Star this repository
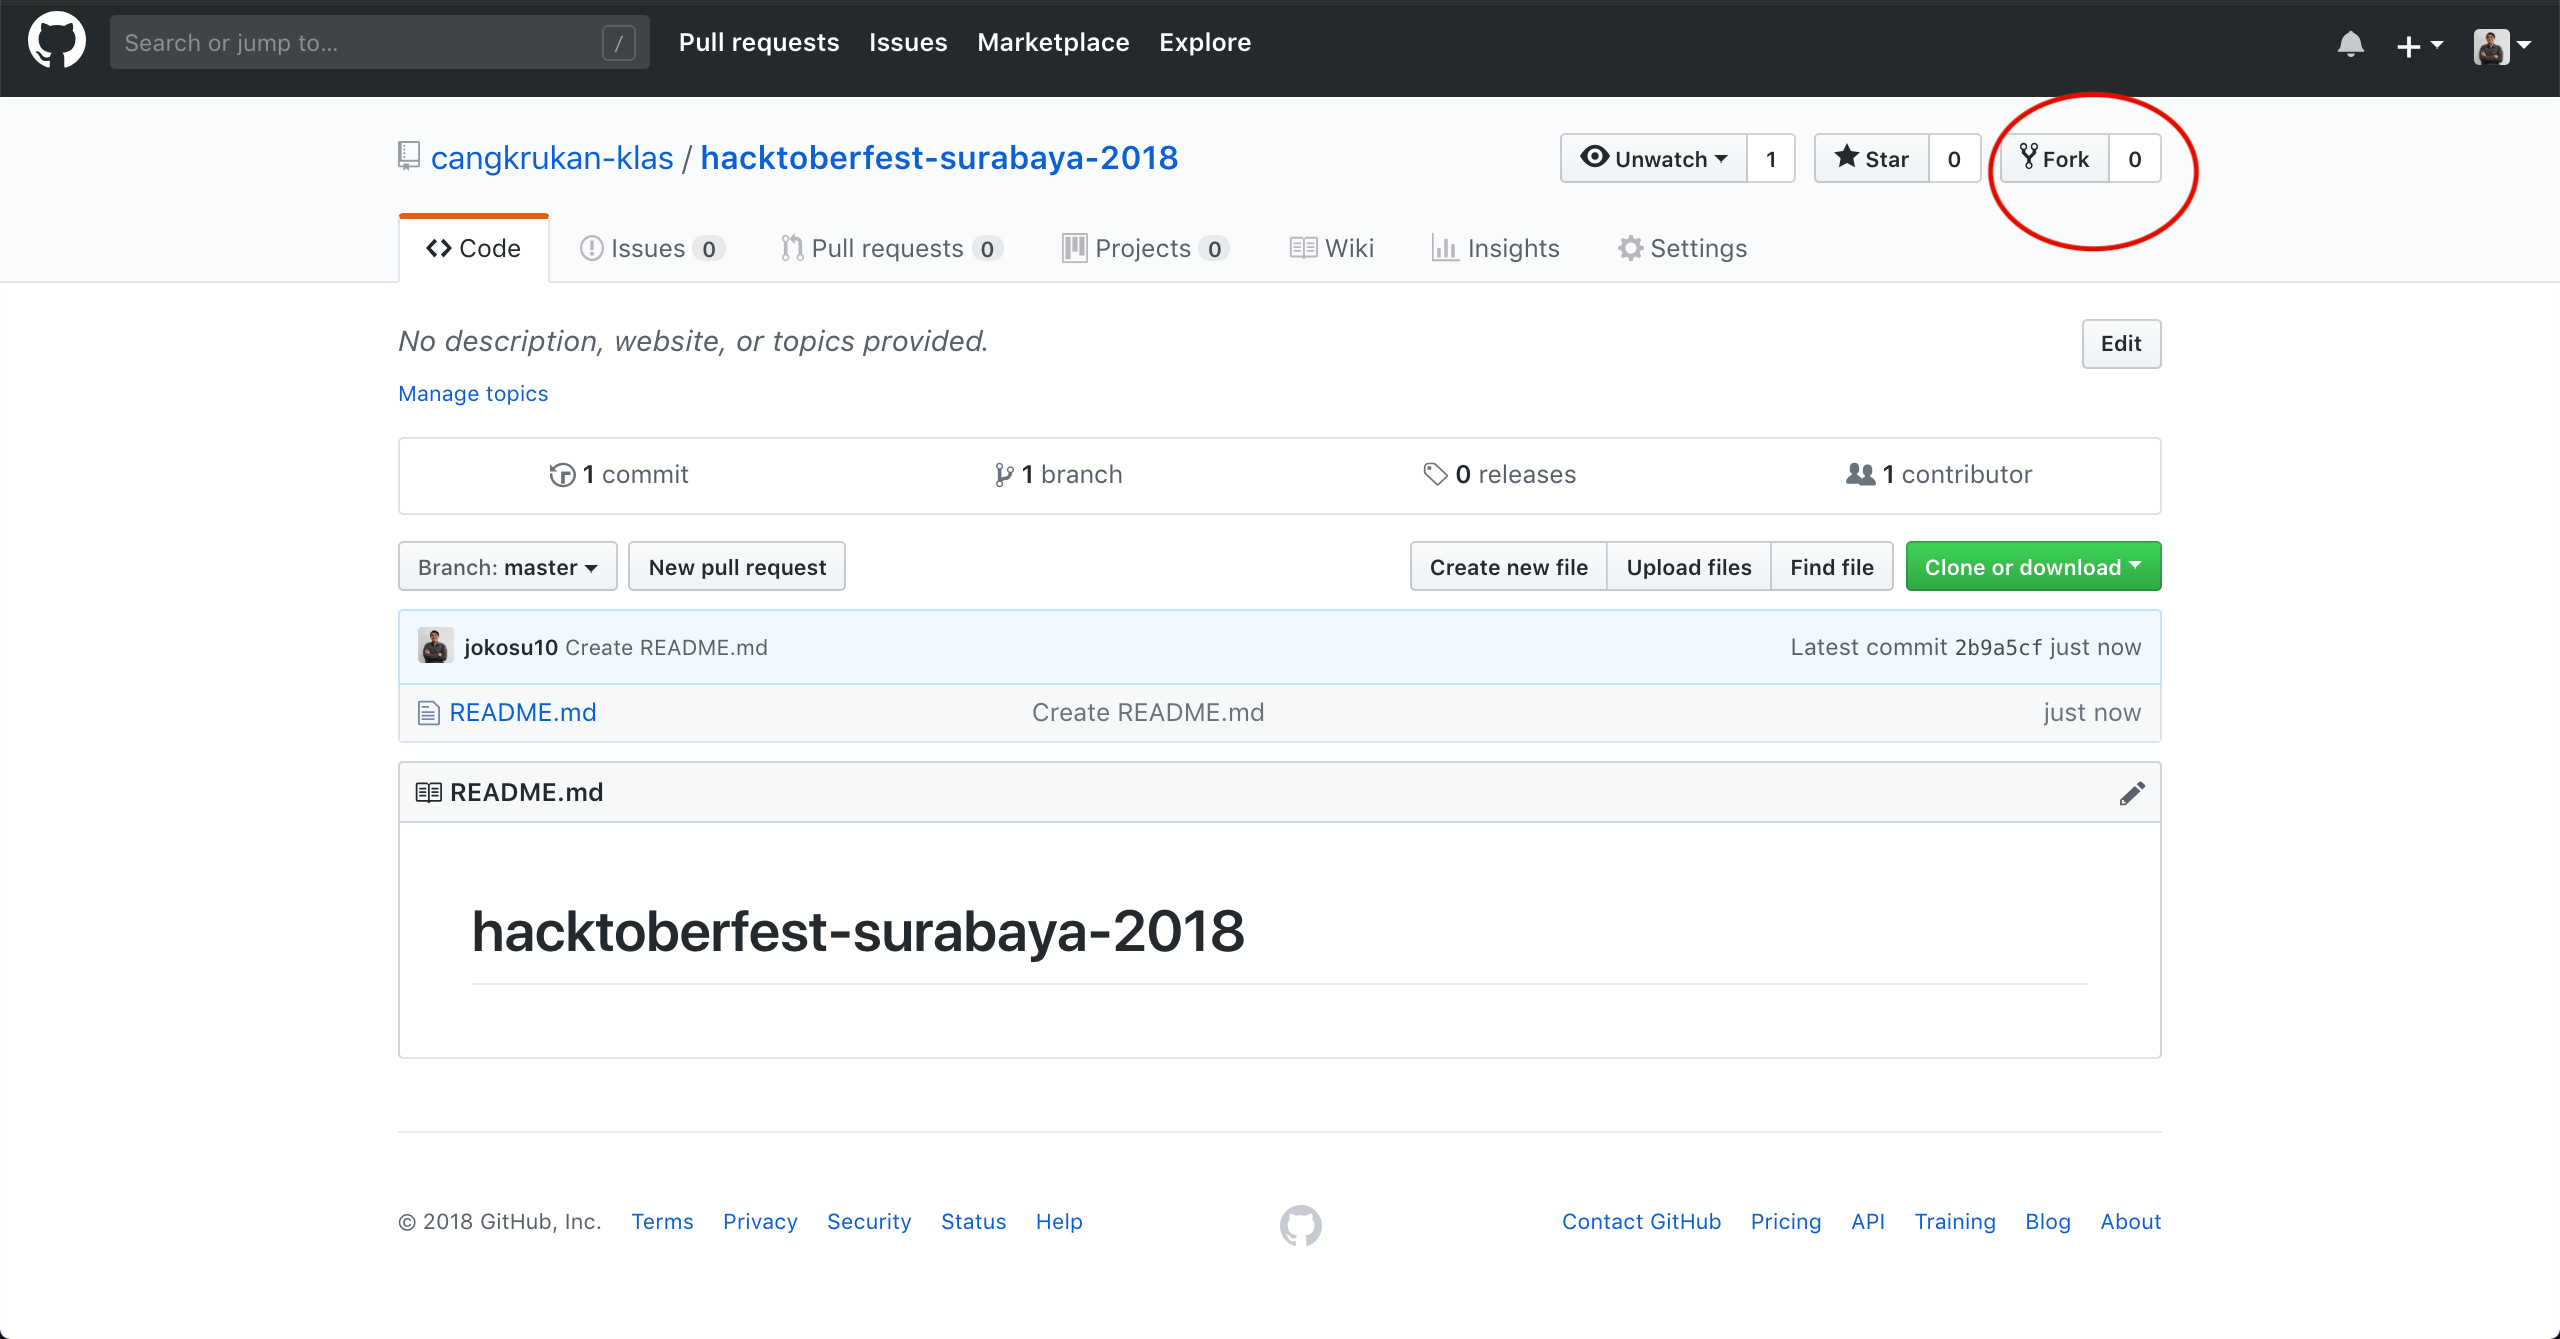Viewport: 2560px width, 1339px height. tap(1872, 159)
